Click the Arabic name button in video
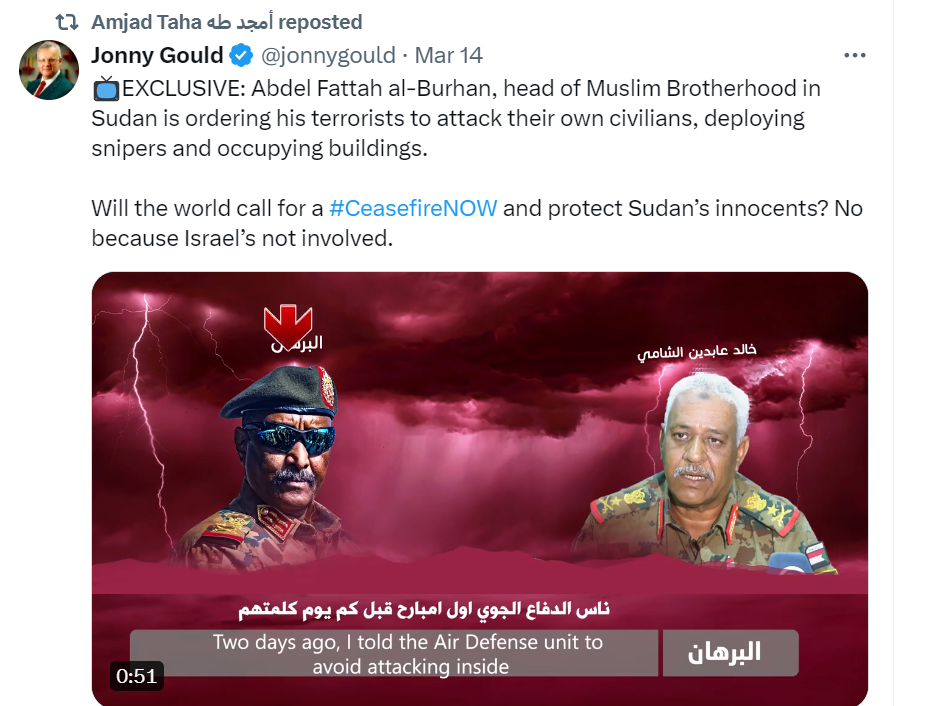The image size is (938, 706). (x=730, y=653)
